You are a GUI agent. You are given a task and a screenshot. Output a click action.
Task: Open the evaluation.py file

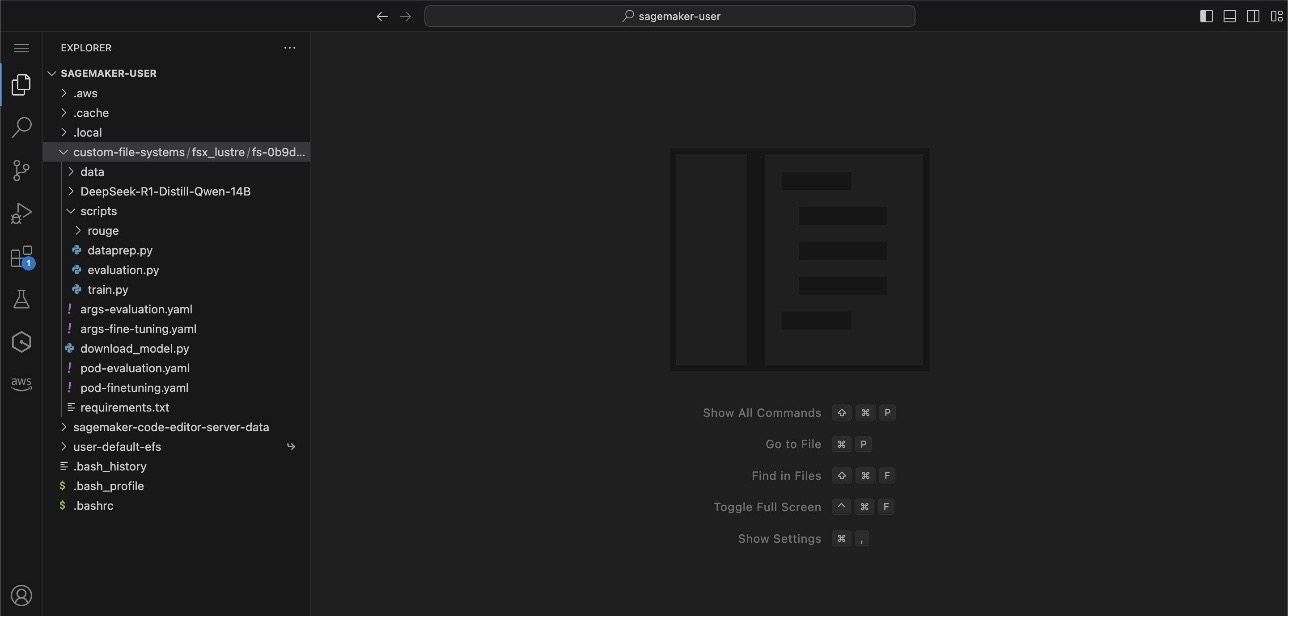(x=176, y=270)
